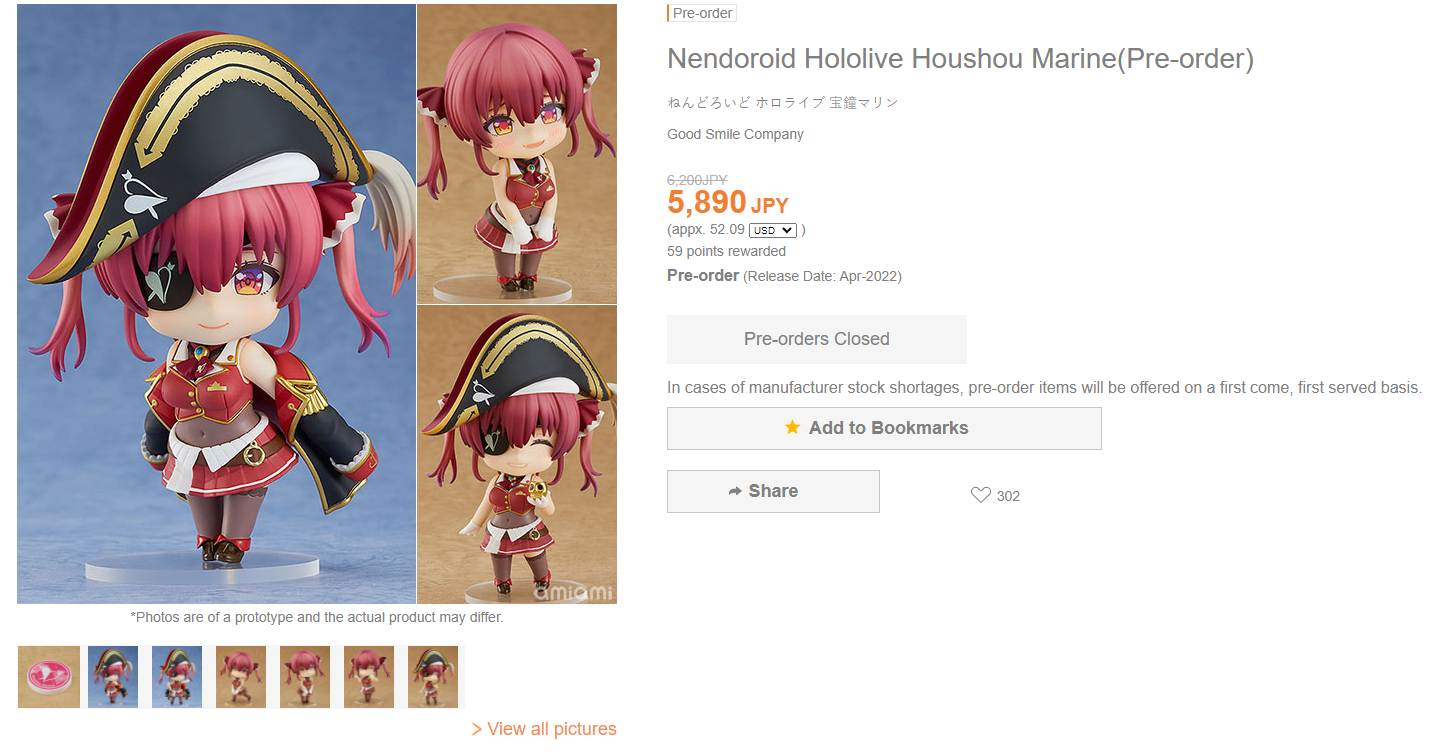Open View all pictures link
The height and width of the screenshot is (752, 1437).
pos(544,729)
